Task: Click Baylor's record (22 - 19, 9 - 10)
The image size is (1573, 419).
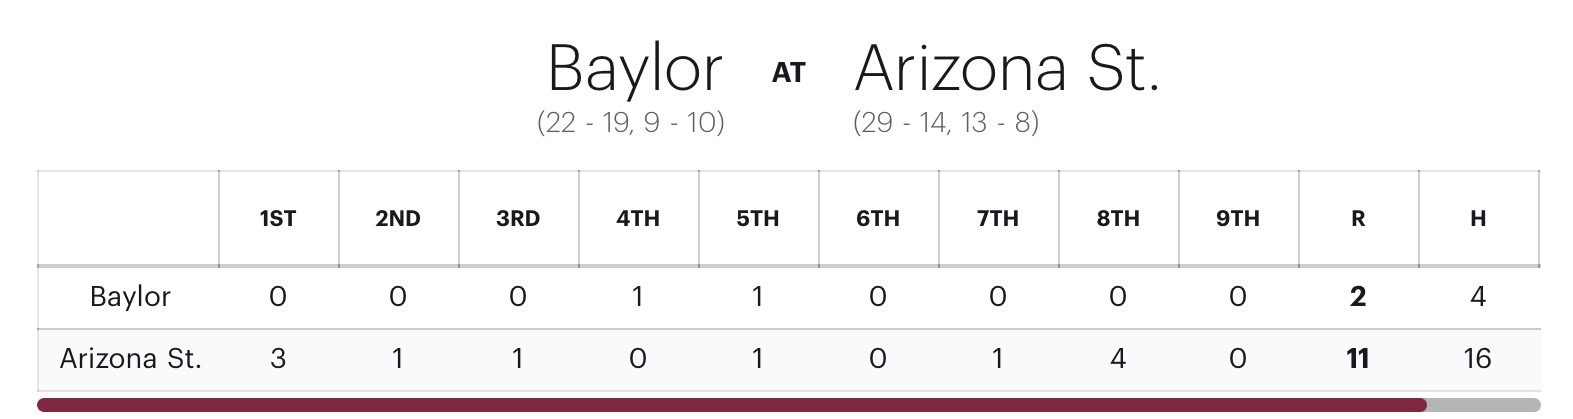Action: point(631,123)
